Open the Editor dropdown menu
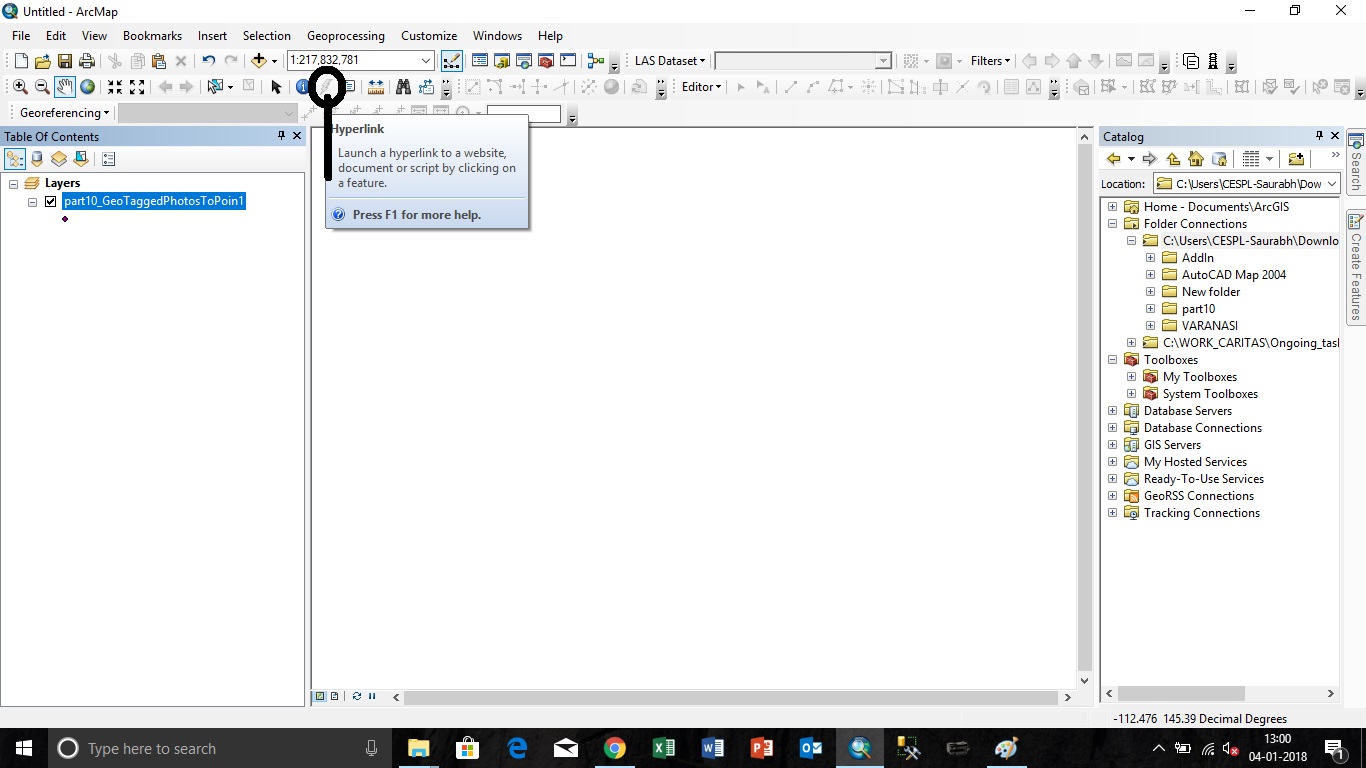Screen dimensions: 1366x768 [701, 87]
